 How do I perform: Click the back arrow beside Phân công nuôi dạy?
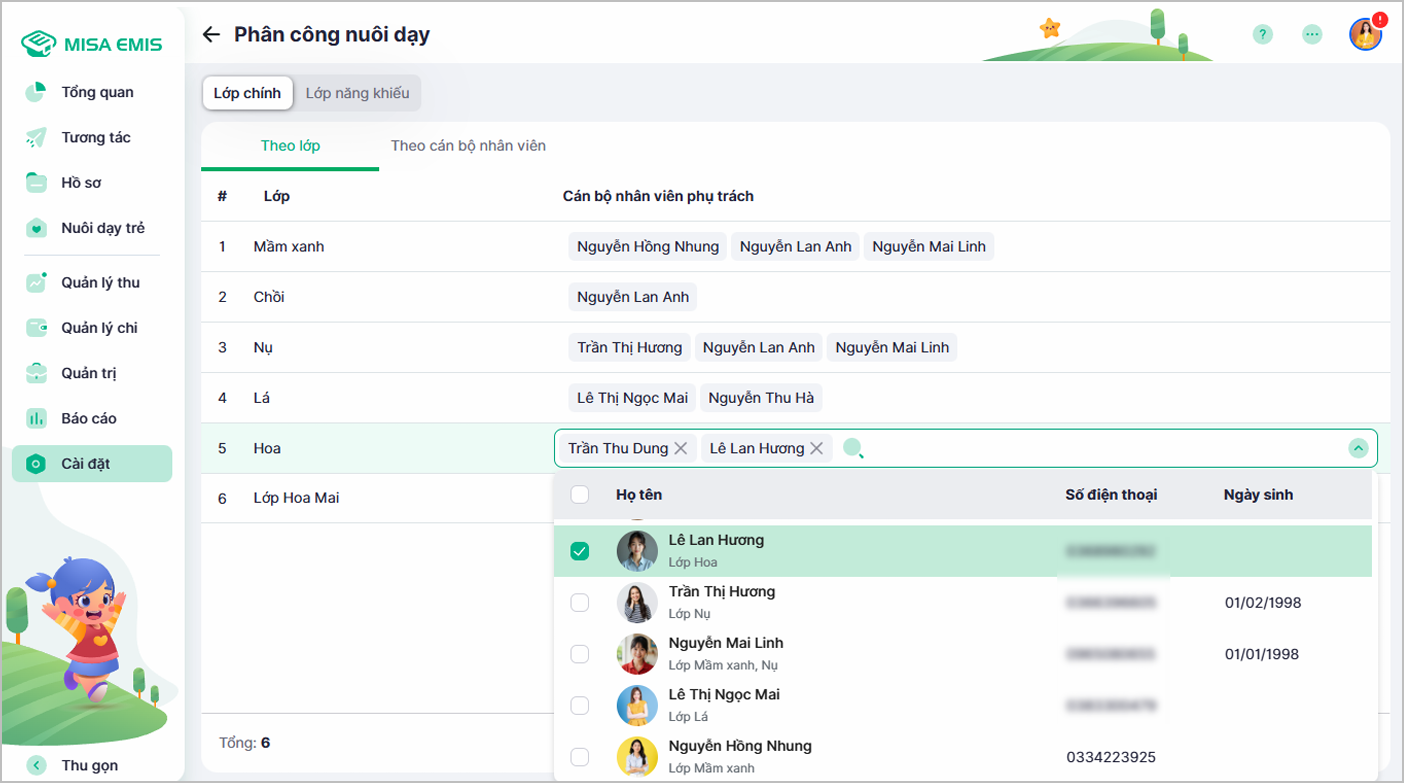coord(211,35)
